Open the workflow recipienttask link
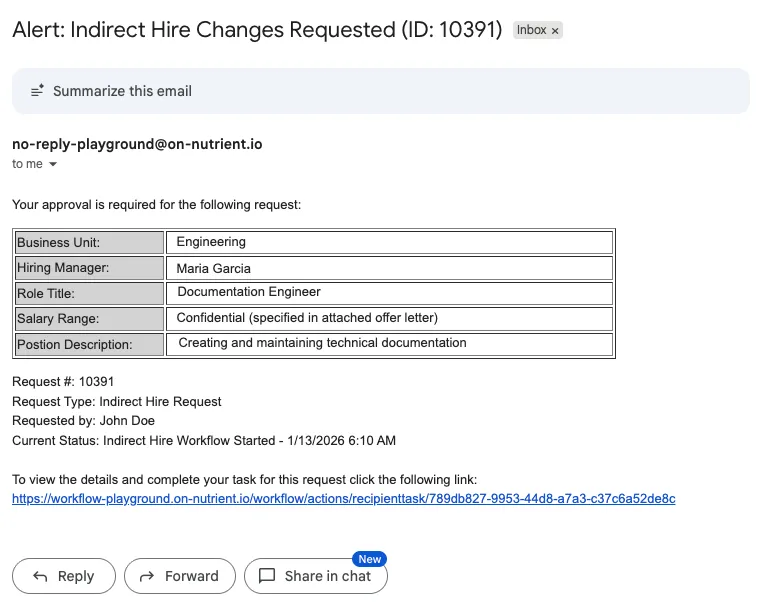767x602 pixels. (x=343, y=499)
